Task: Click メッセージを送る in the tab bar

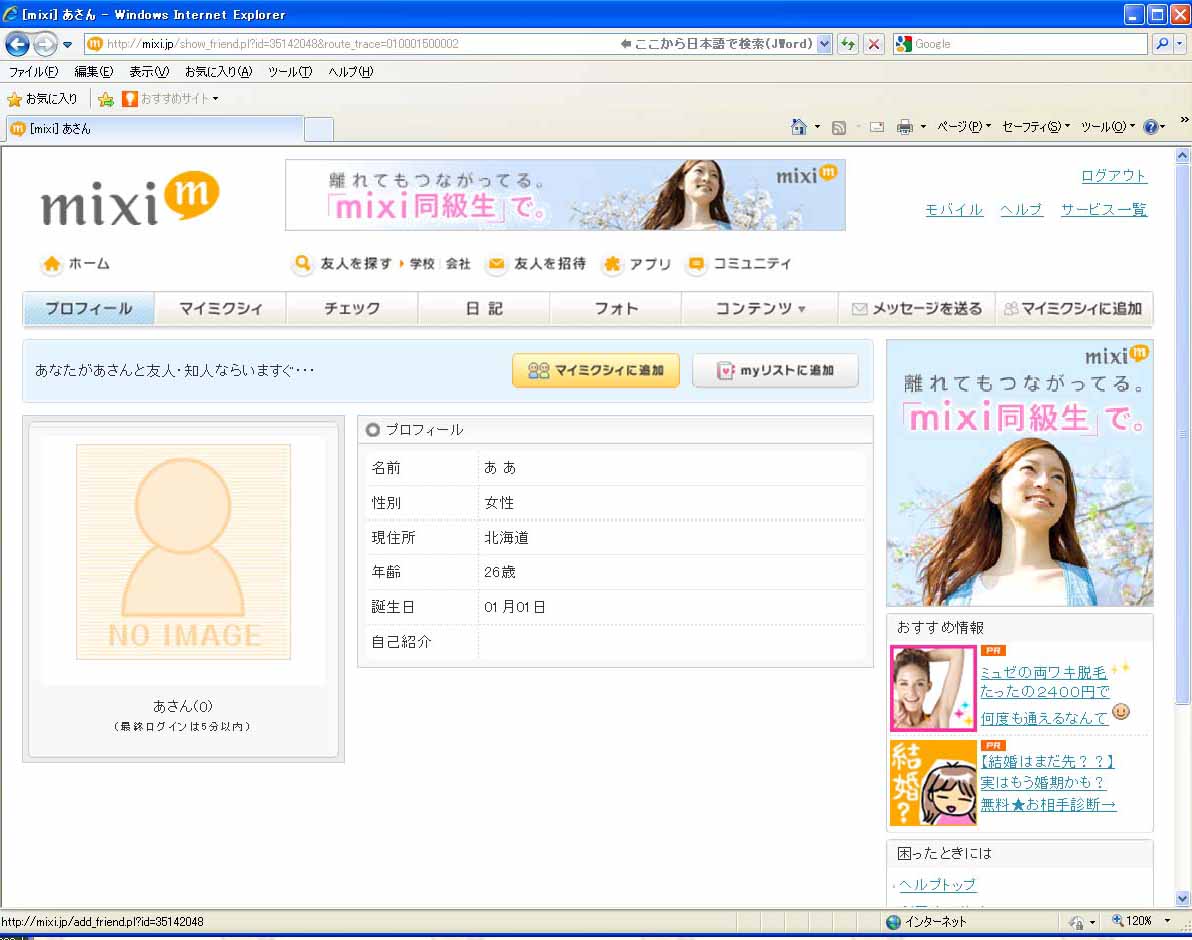Action: (917, 309)
